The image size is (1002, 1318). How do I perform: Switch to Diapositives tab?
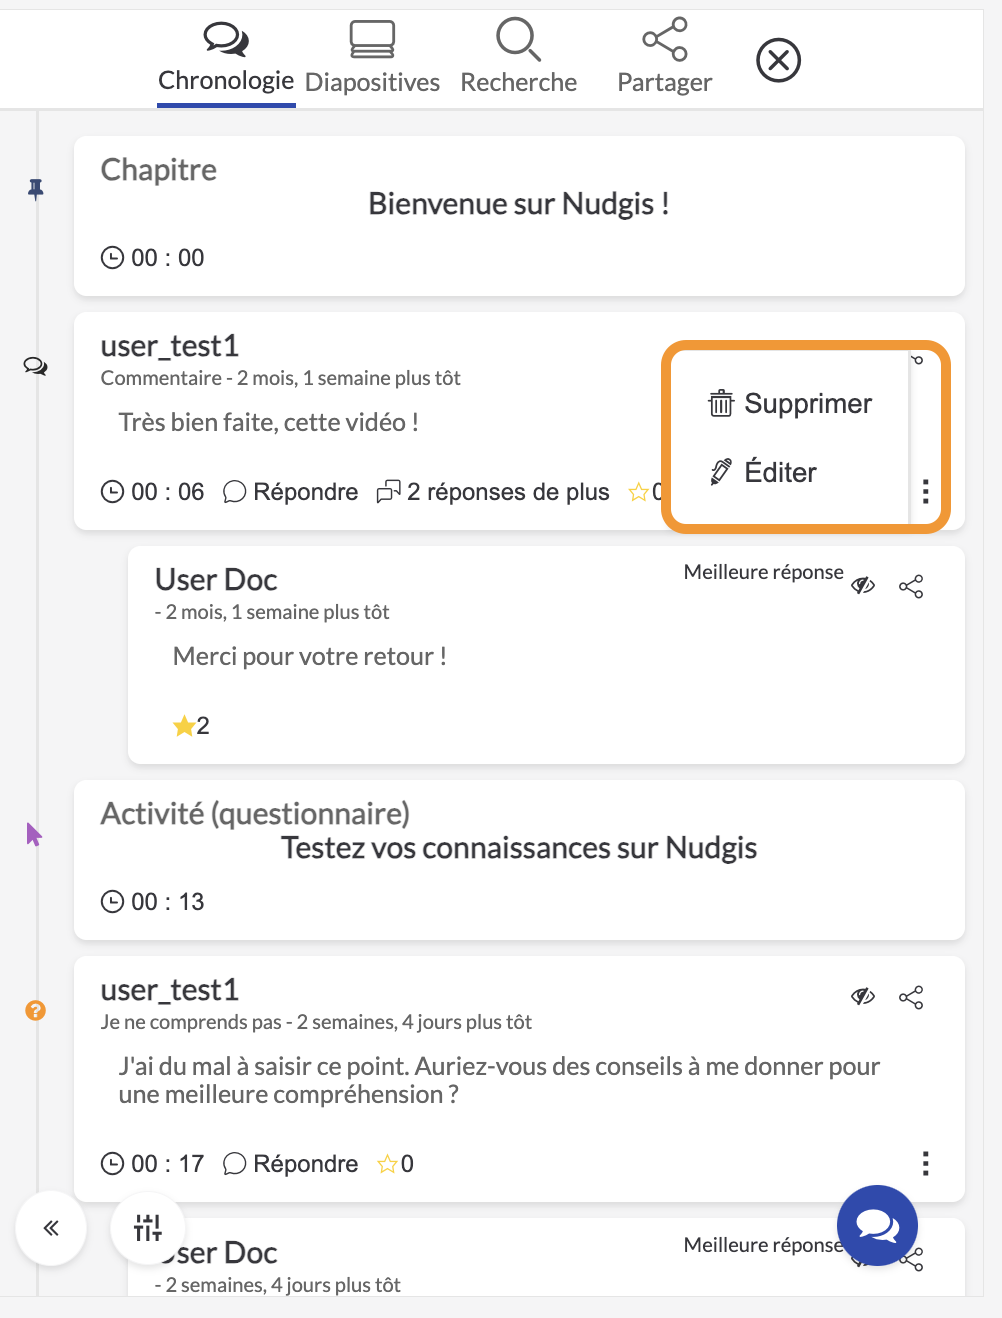click(372, 58)
